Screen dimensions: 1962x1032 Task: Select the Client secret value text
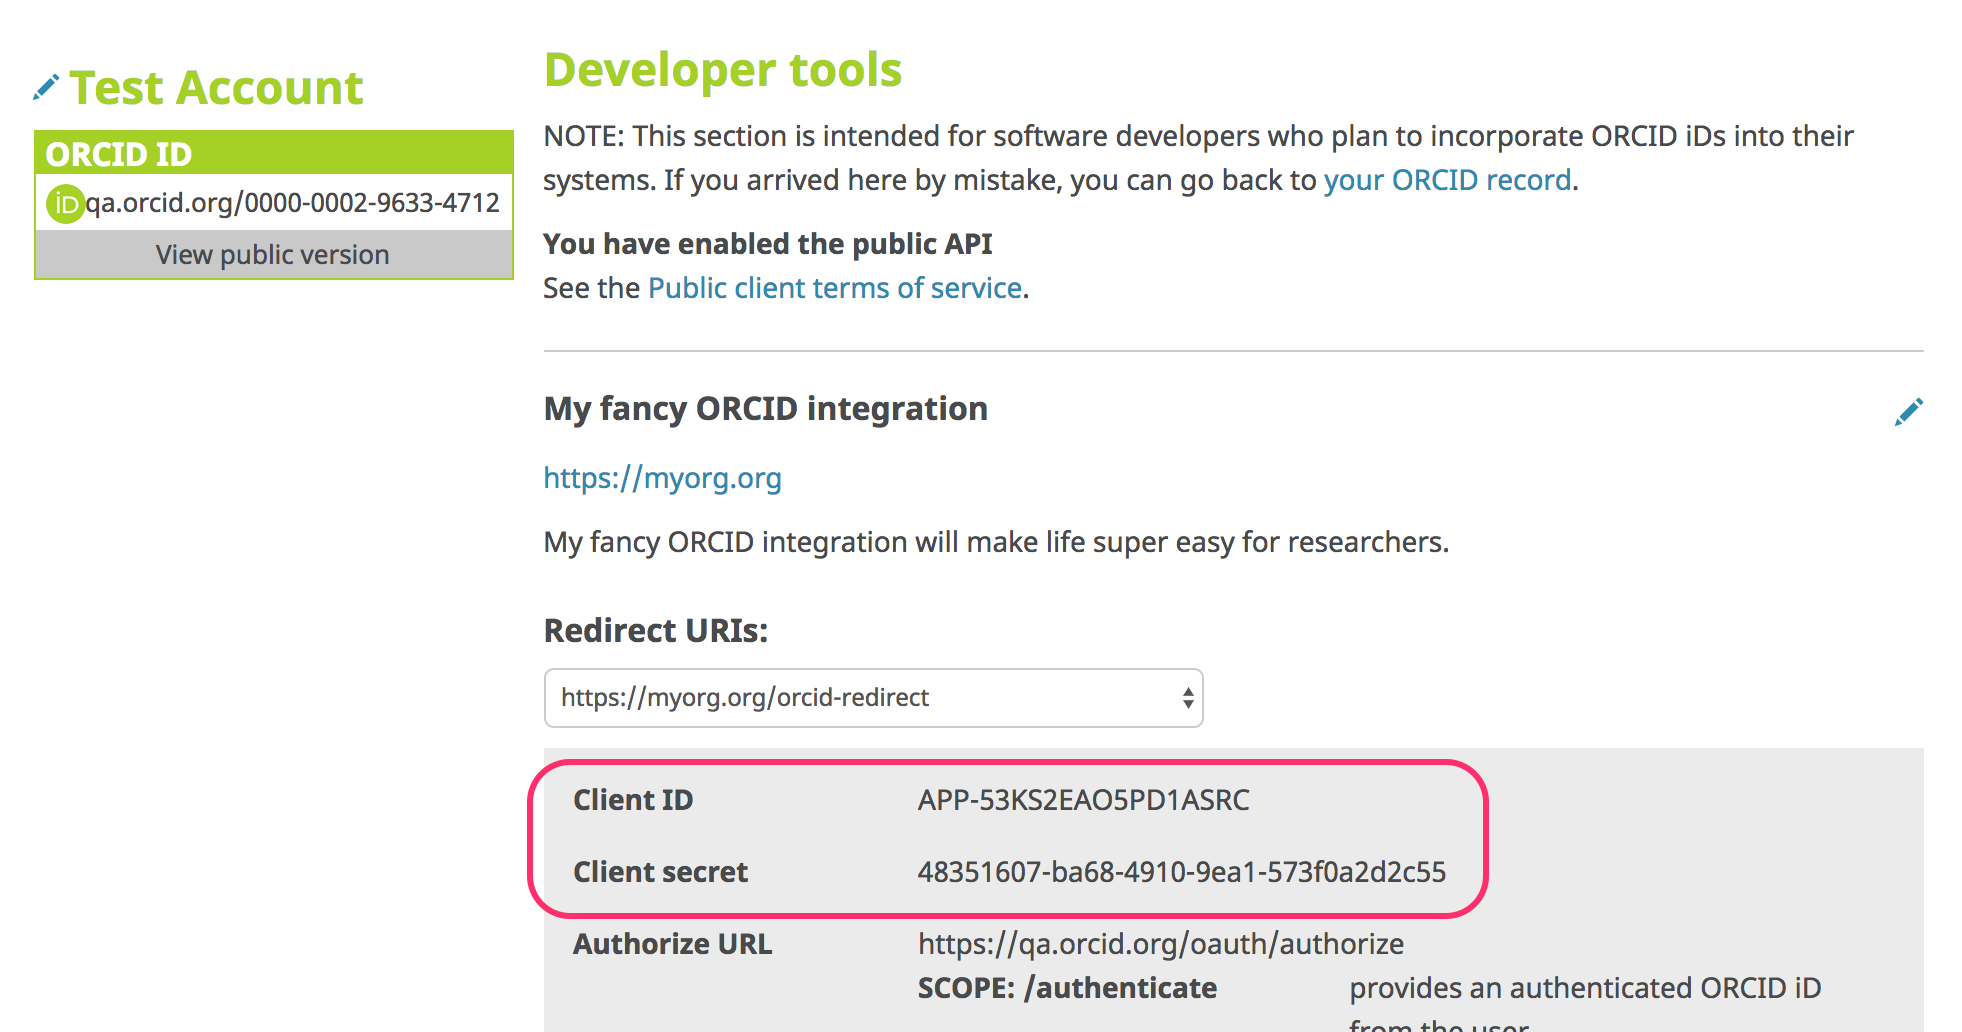click(1182, 872)
